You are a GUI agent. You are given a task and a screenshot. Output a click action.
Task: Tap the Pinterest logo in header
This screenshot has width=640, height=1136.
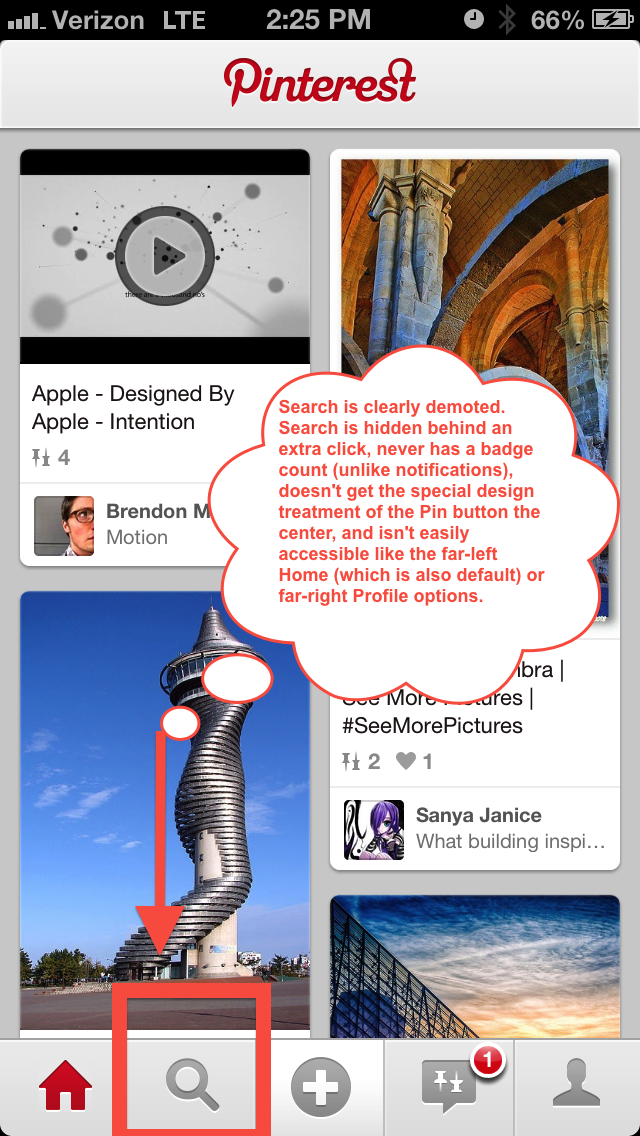(x=320, y=82)
